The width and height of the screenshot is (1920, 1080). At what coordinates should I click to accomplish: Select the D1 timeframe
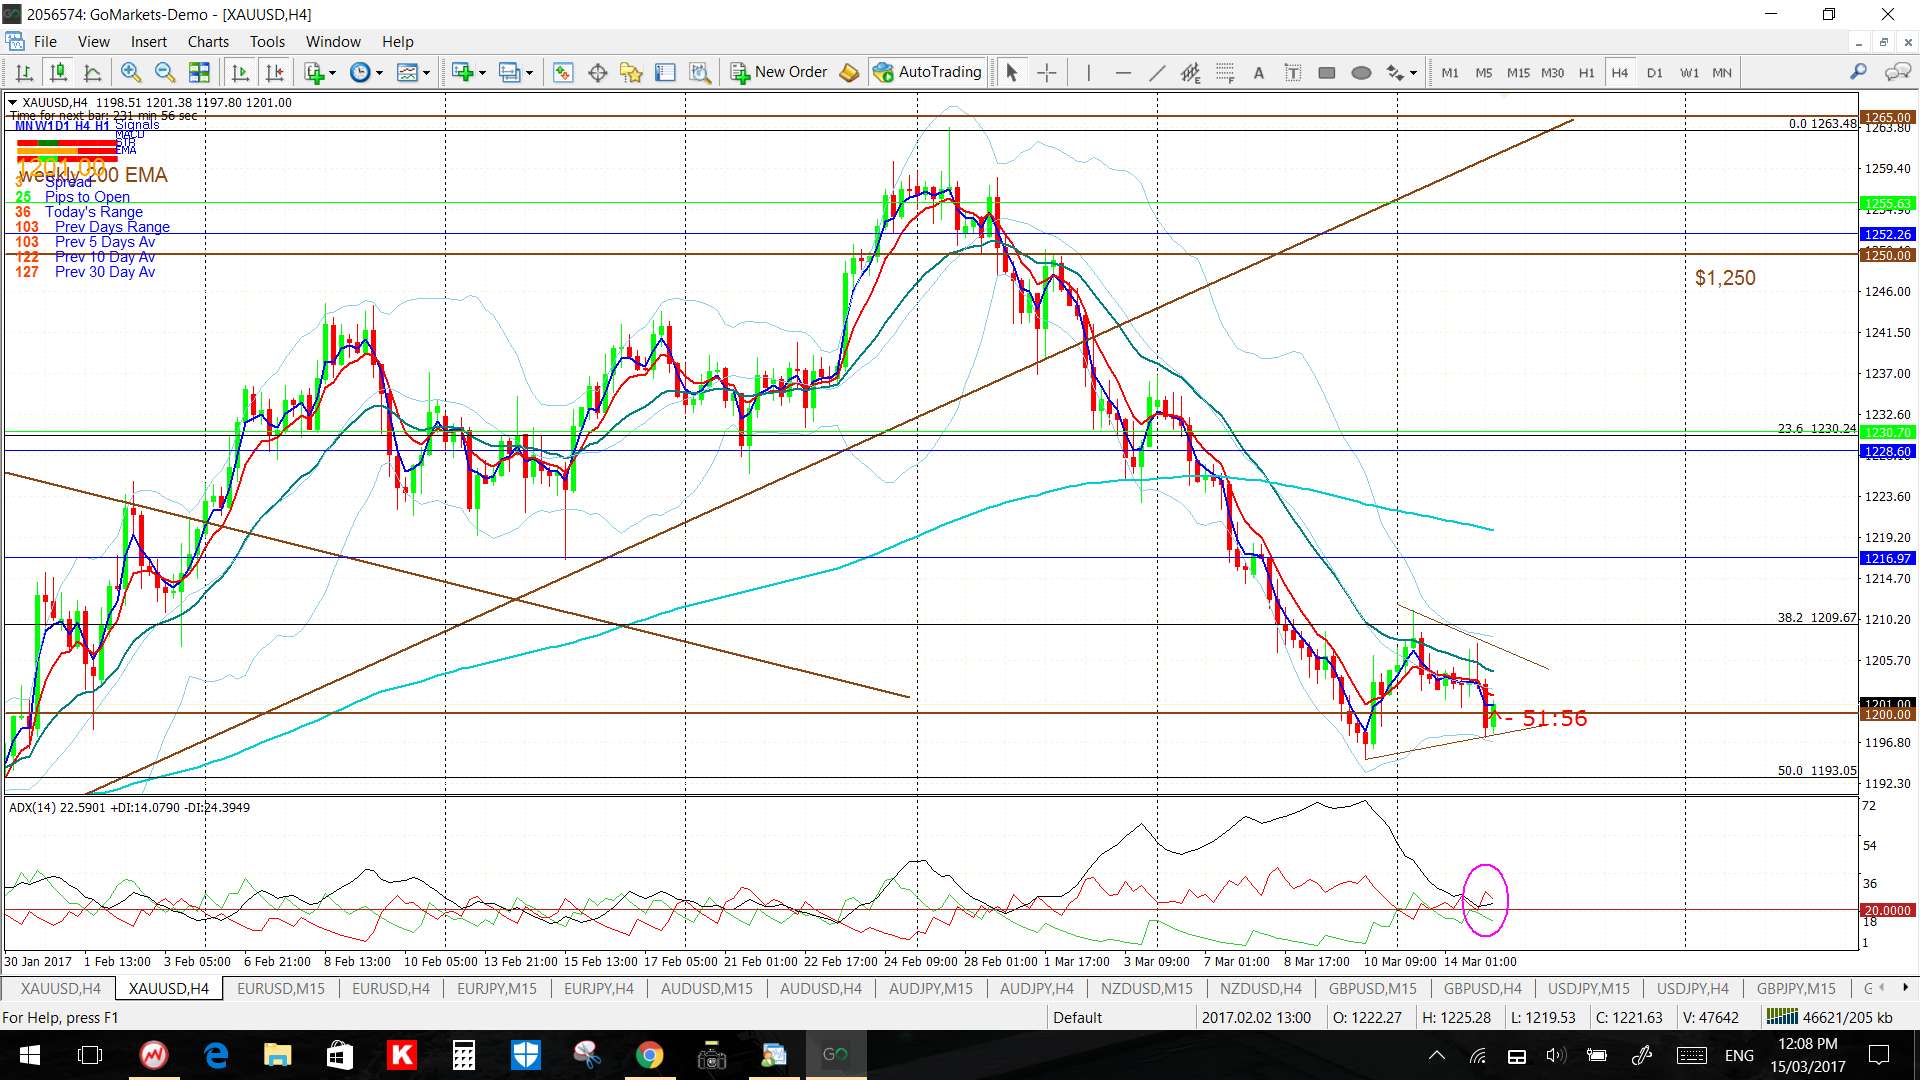tap(1654, 72)
